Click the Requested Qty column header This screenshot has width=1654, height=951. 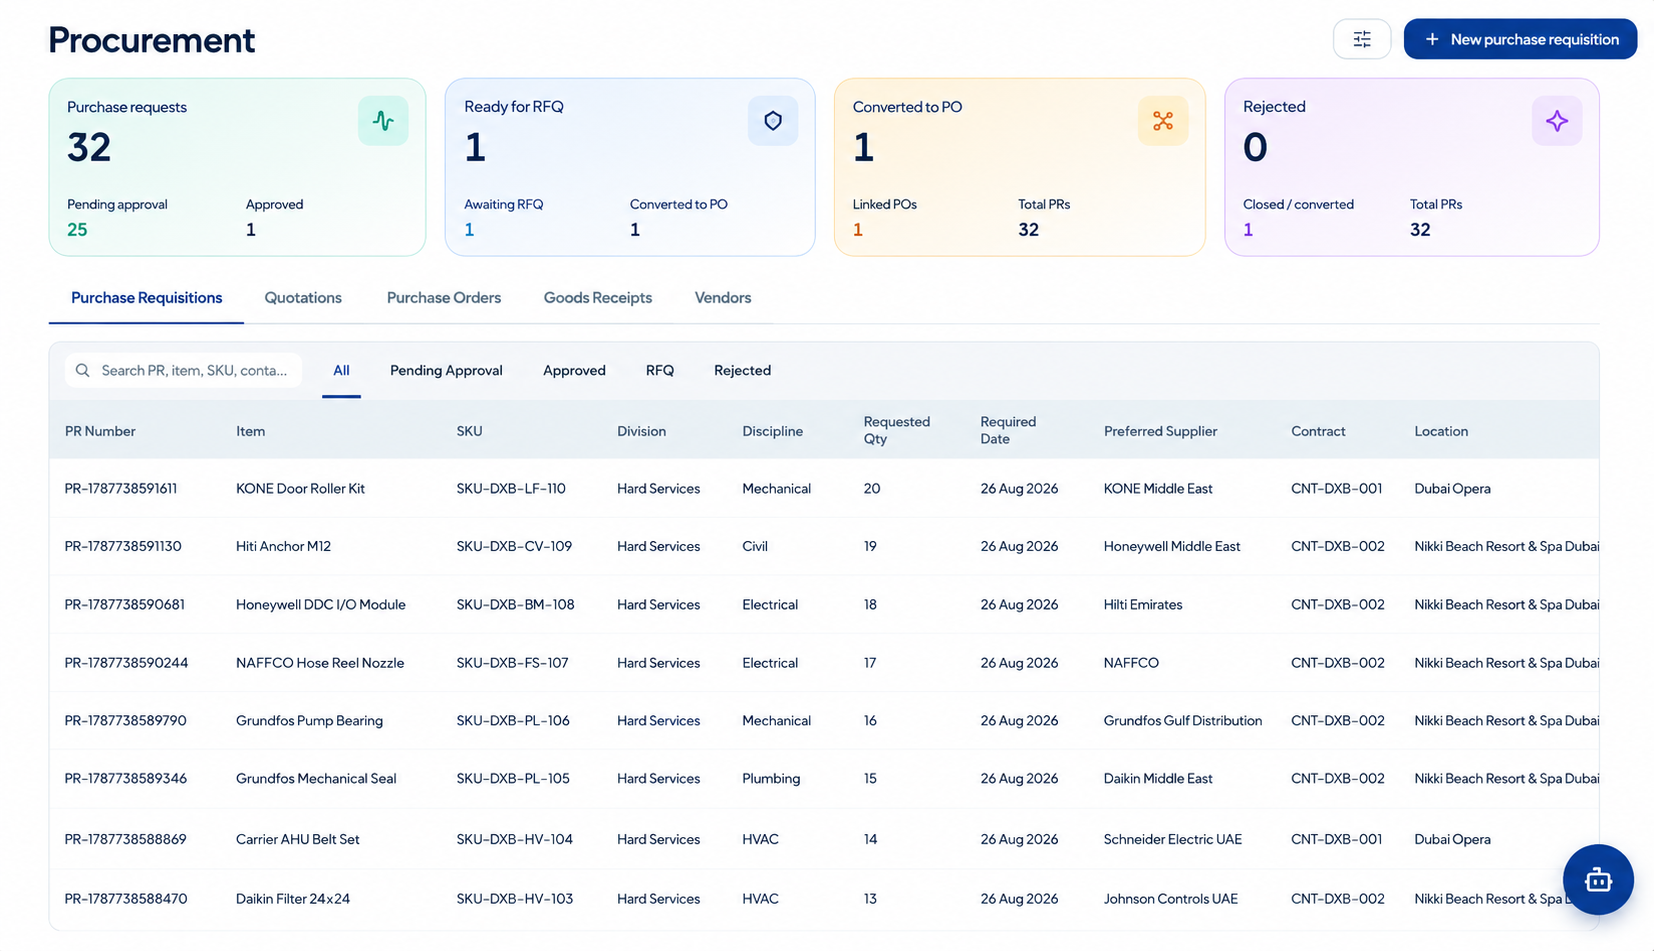(897, 430)
